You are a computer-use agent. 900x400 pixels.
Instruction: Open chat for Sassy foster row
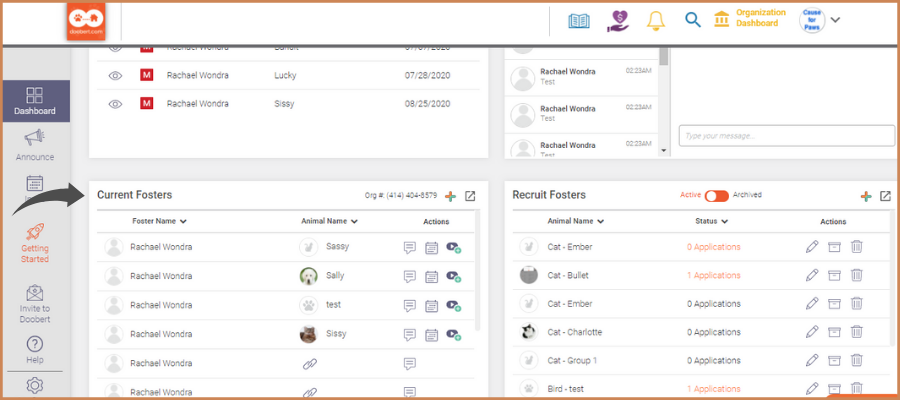coord(409,247)
